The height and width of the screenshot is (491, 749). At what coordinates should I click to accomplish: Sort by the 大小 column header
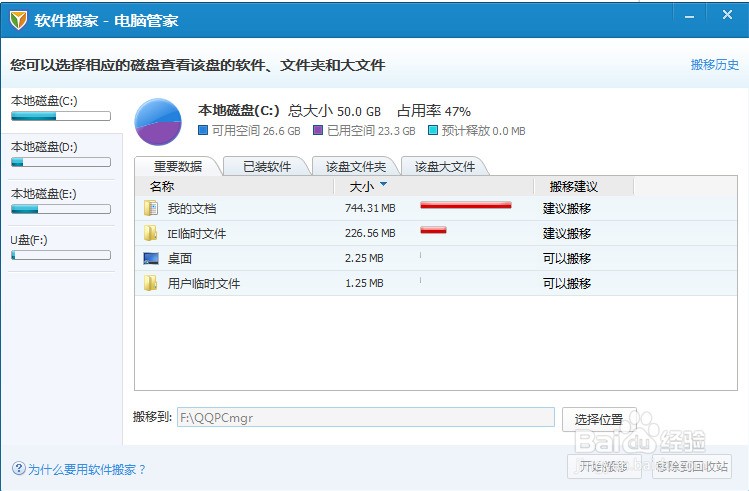(433, 186)
